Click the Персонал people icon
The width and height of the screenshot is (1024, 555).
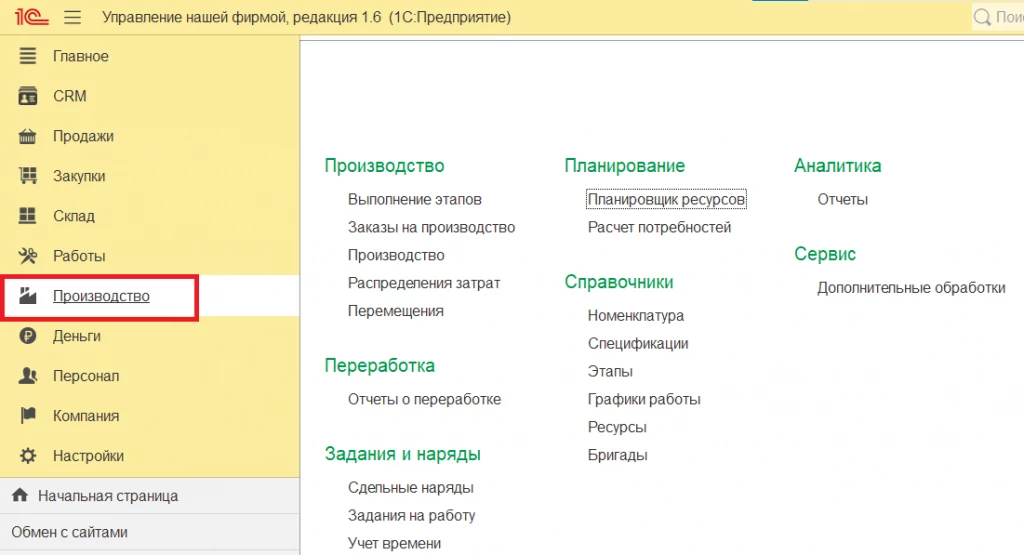pos(27,375)
